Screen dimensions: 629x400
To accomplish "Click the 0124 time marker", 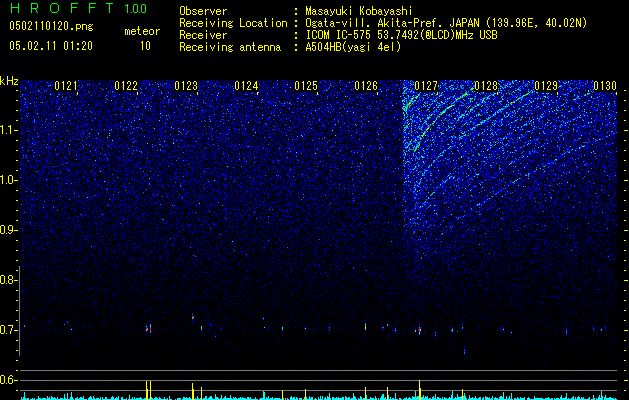I will (246, 86).
